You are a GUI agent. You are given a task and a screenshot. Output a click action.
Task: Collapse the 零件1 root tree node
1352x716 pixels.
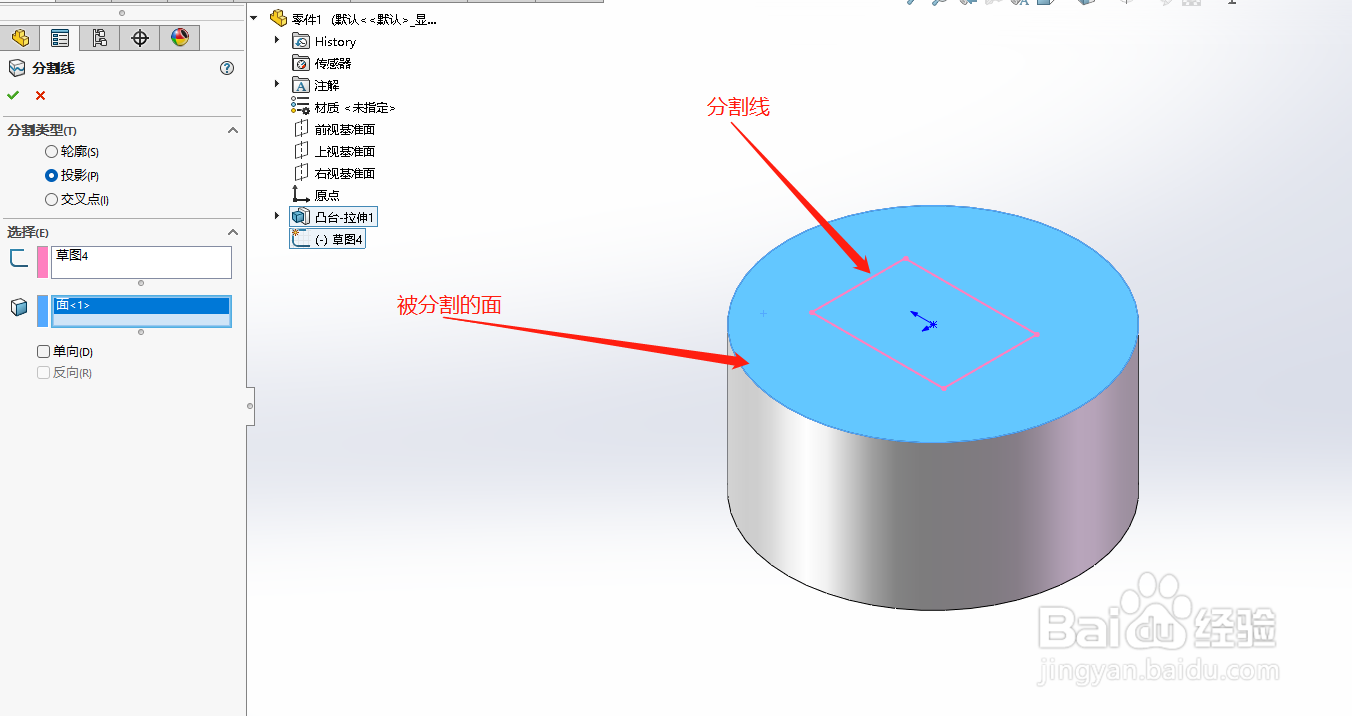click(x=254, y=18)
